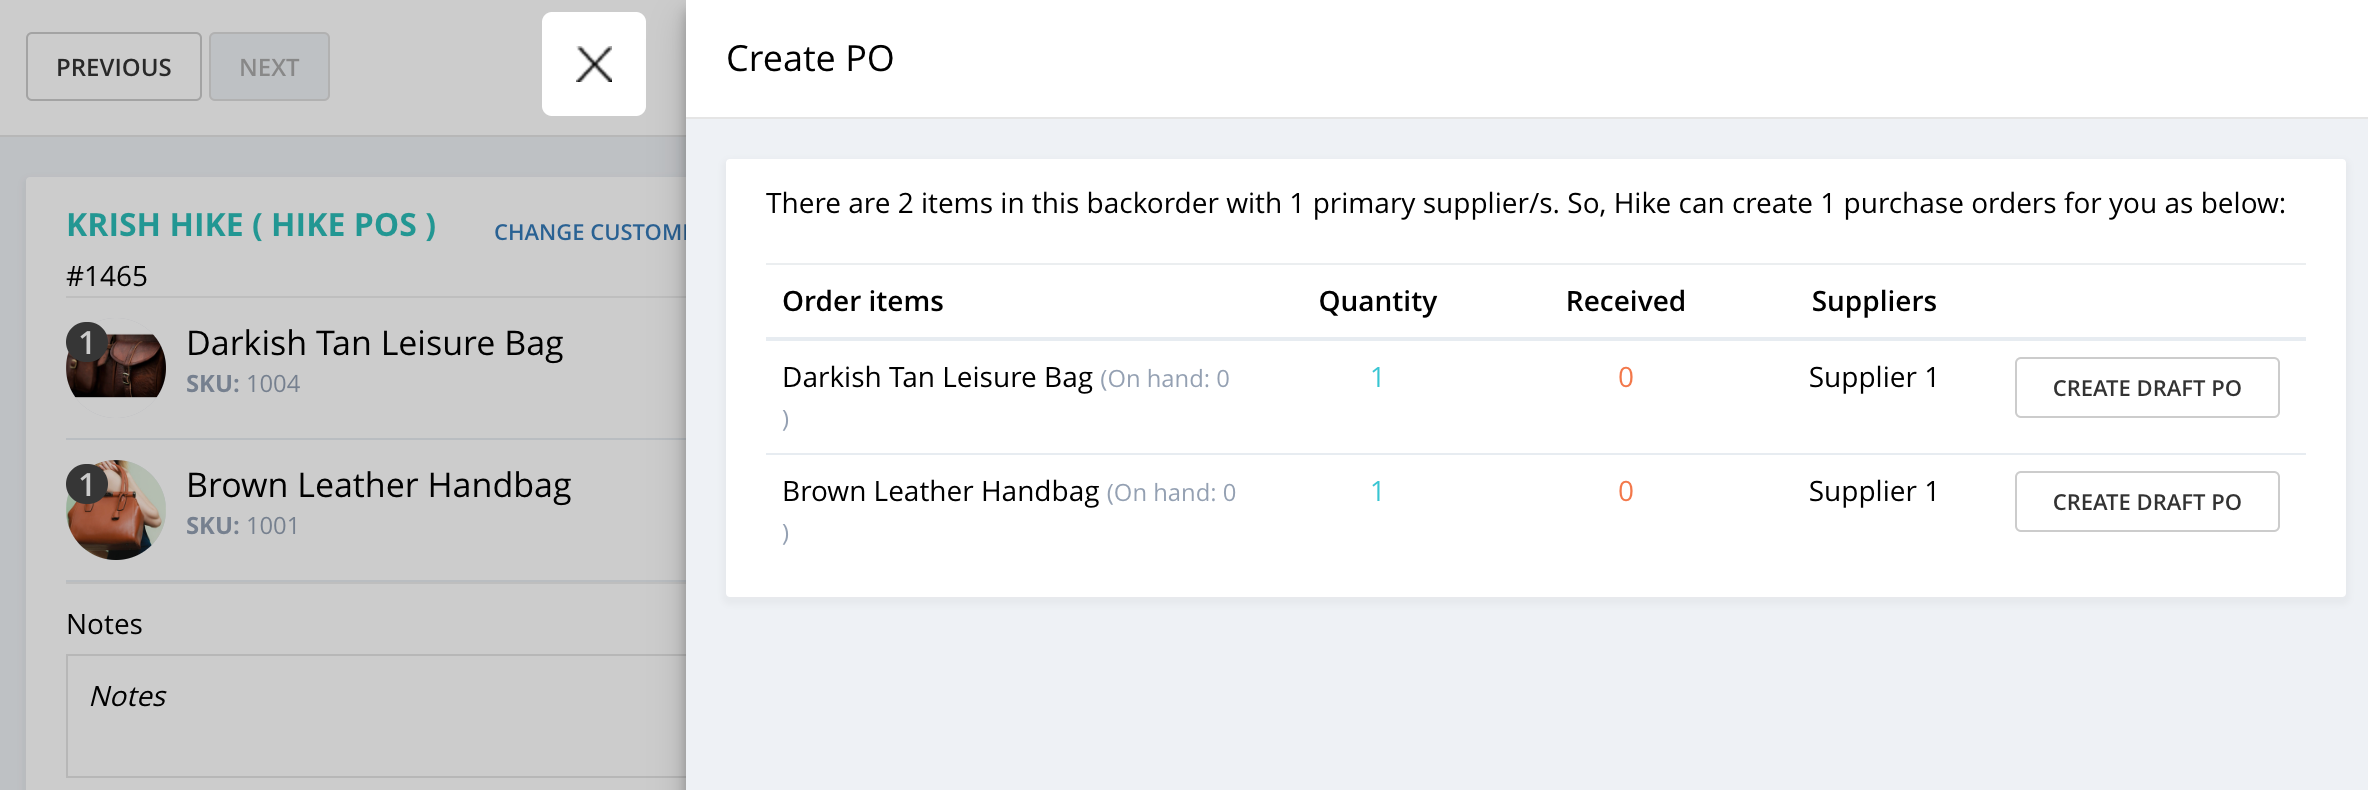Create draft PO for Brown Leather Handbag
Viewport: 2368px width, 790px height.
(2147, 501)
